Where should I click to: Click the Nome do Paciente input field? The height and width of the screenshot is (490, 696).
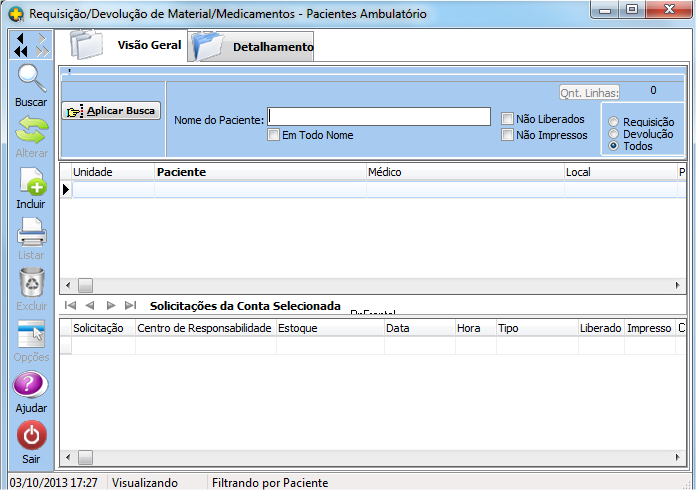[379, 116]
